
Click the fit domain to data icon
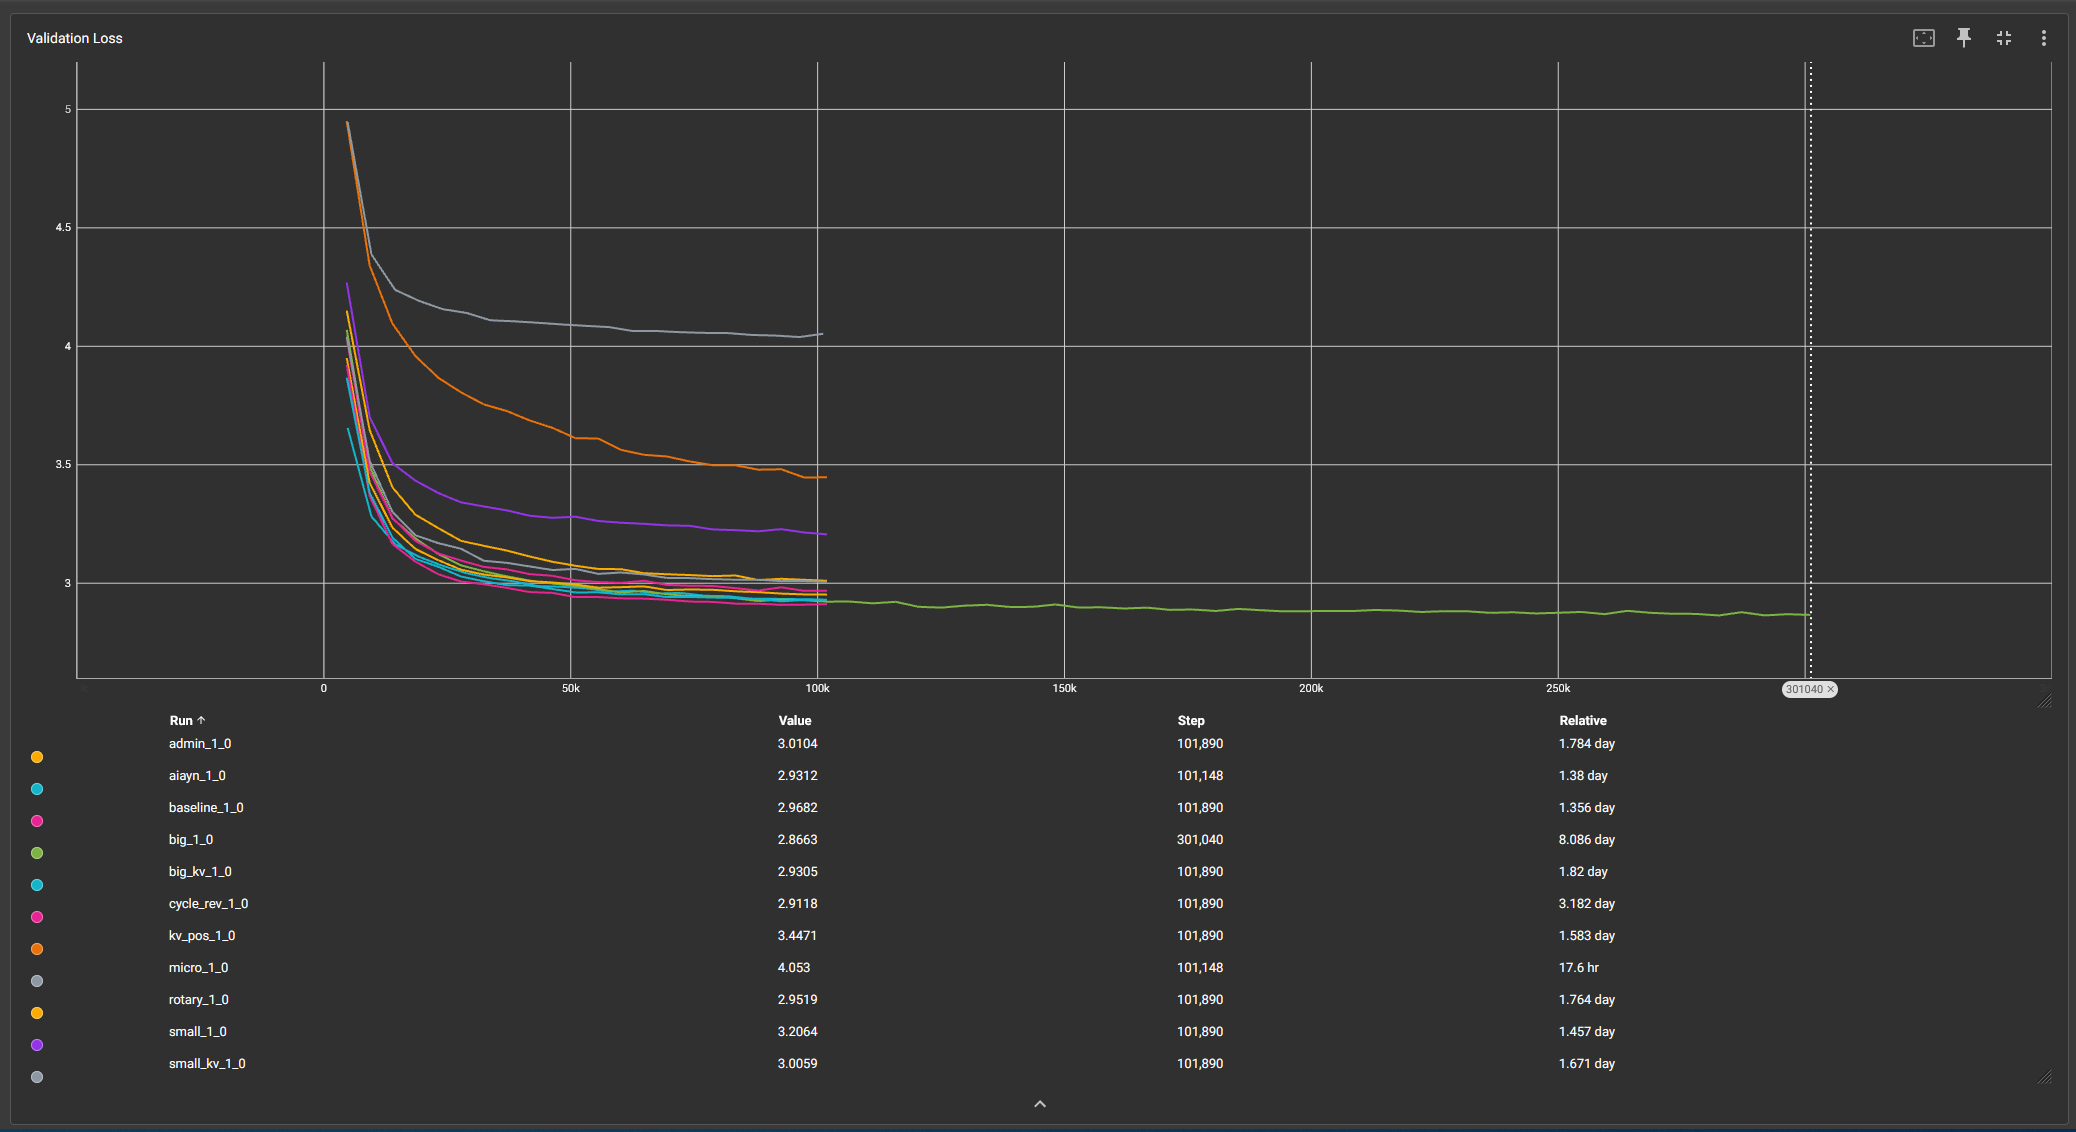click(x=1923, y=38)
